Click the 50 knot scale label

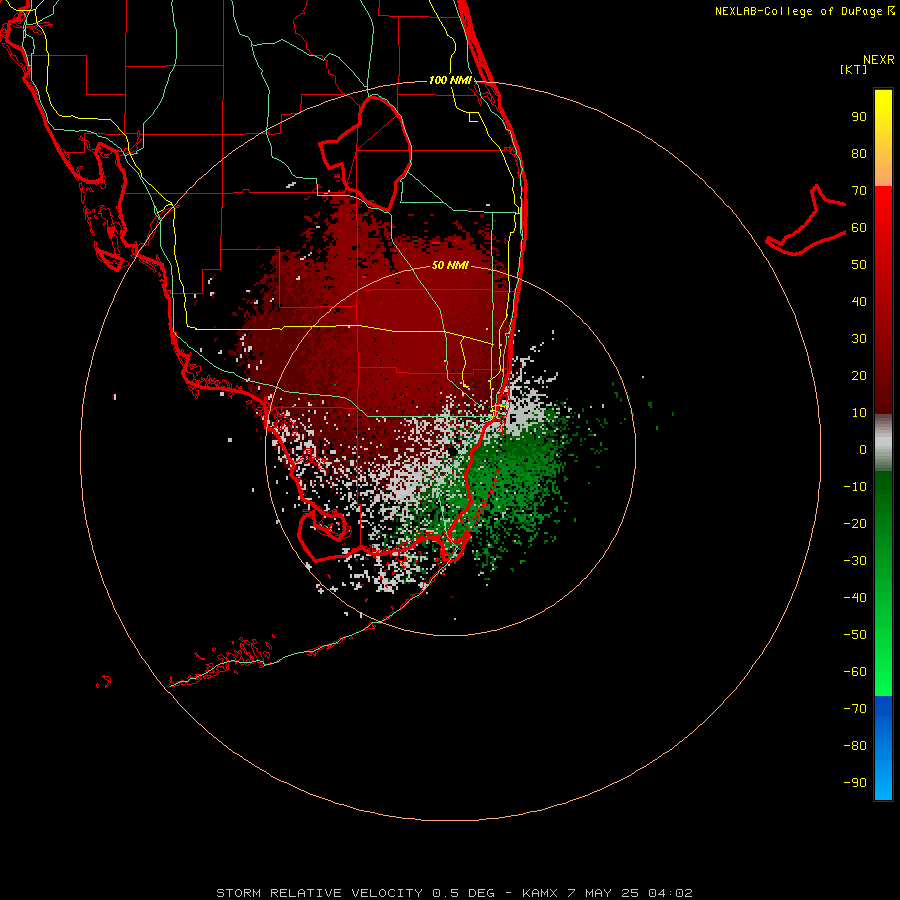tap(859, 265)
